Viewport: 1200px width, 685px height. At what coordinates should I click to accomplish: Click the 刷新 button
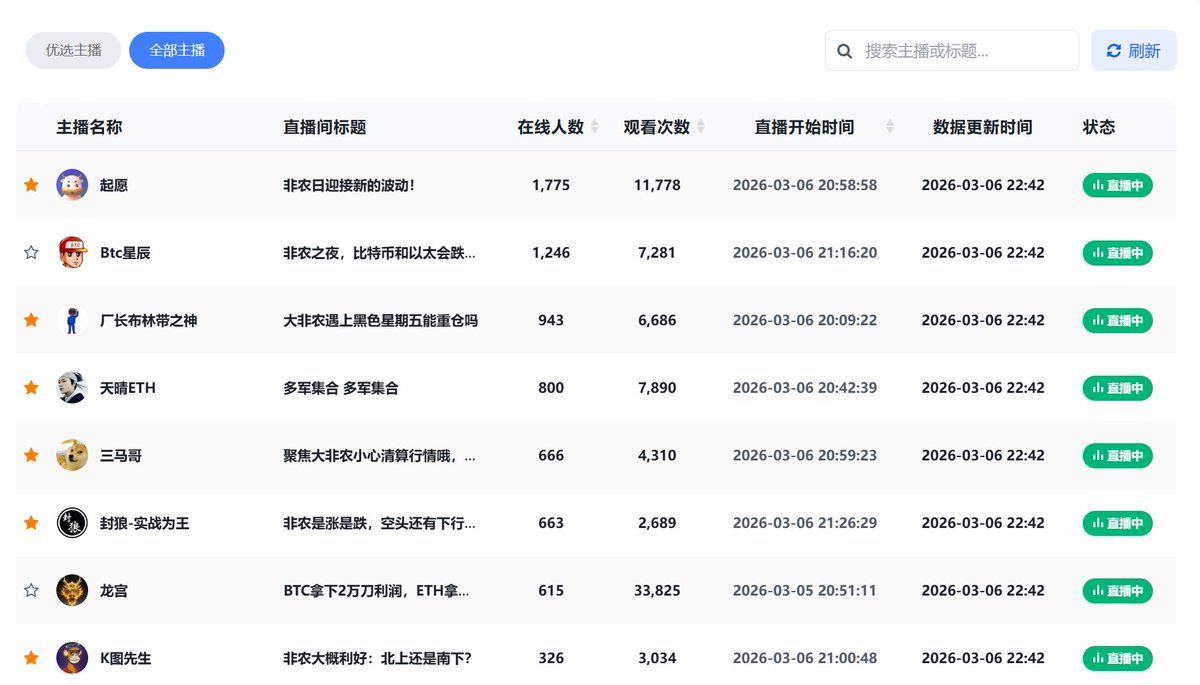1134,50
